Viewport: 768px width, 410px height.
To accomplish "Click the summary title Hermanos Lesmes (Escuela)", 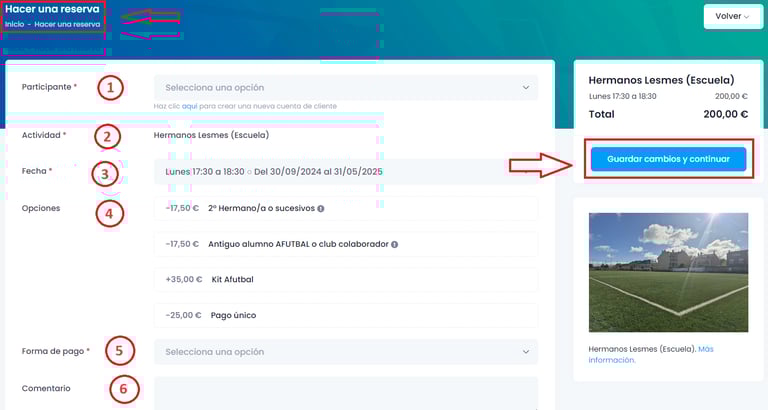I will (x=661, y=80).
